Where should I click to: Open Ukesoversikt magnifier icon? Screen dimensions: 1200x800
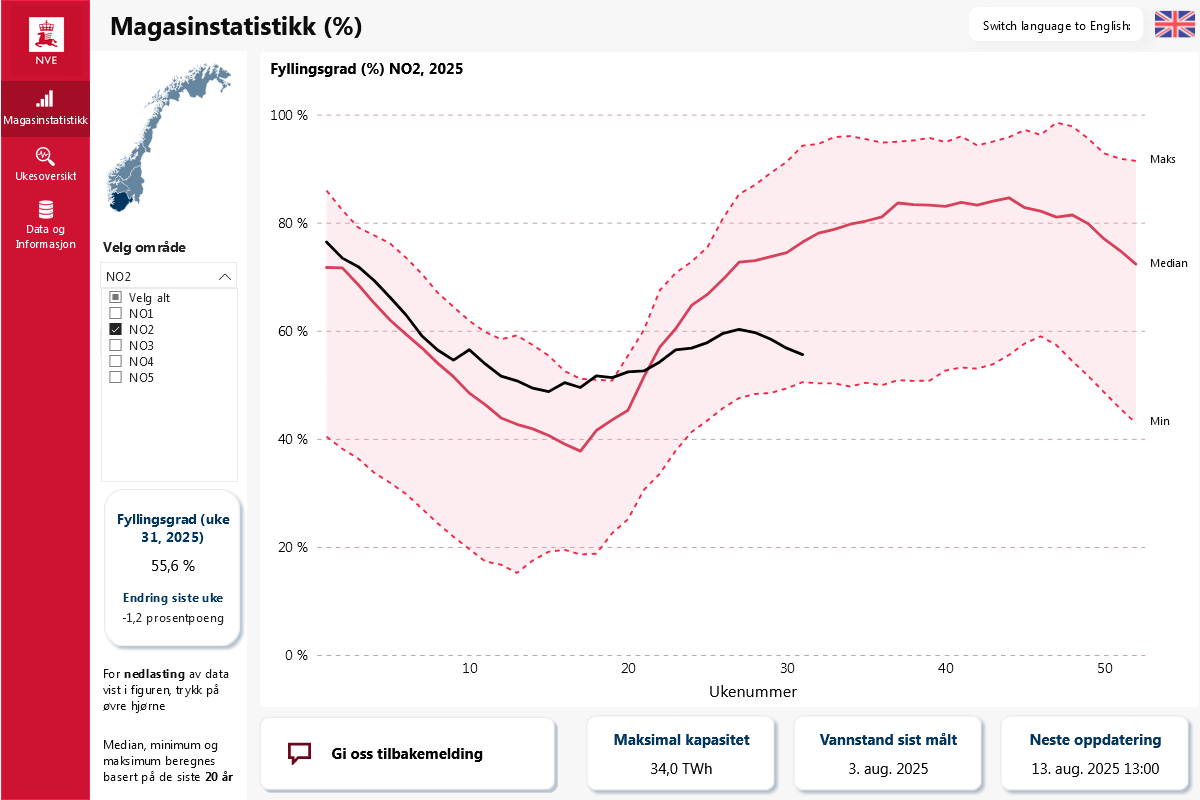(45, 156)
